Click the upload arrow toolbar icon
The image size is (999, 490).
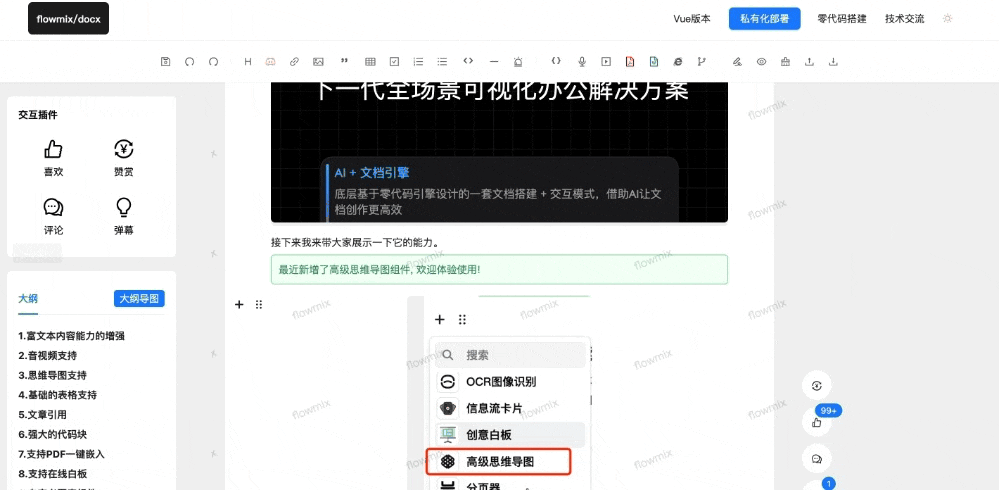click(809, 62)
